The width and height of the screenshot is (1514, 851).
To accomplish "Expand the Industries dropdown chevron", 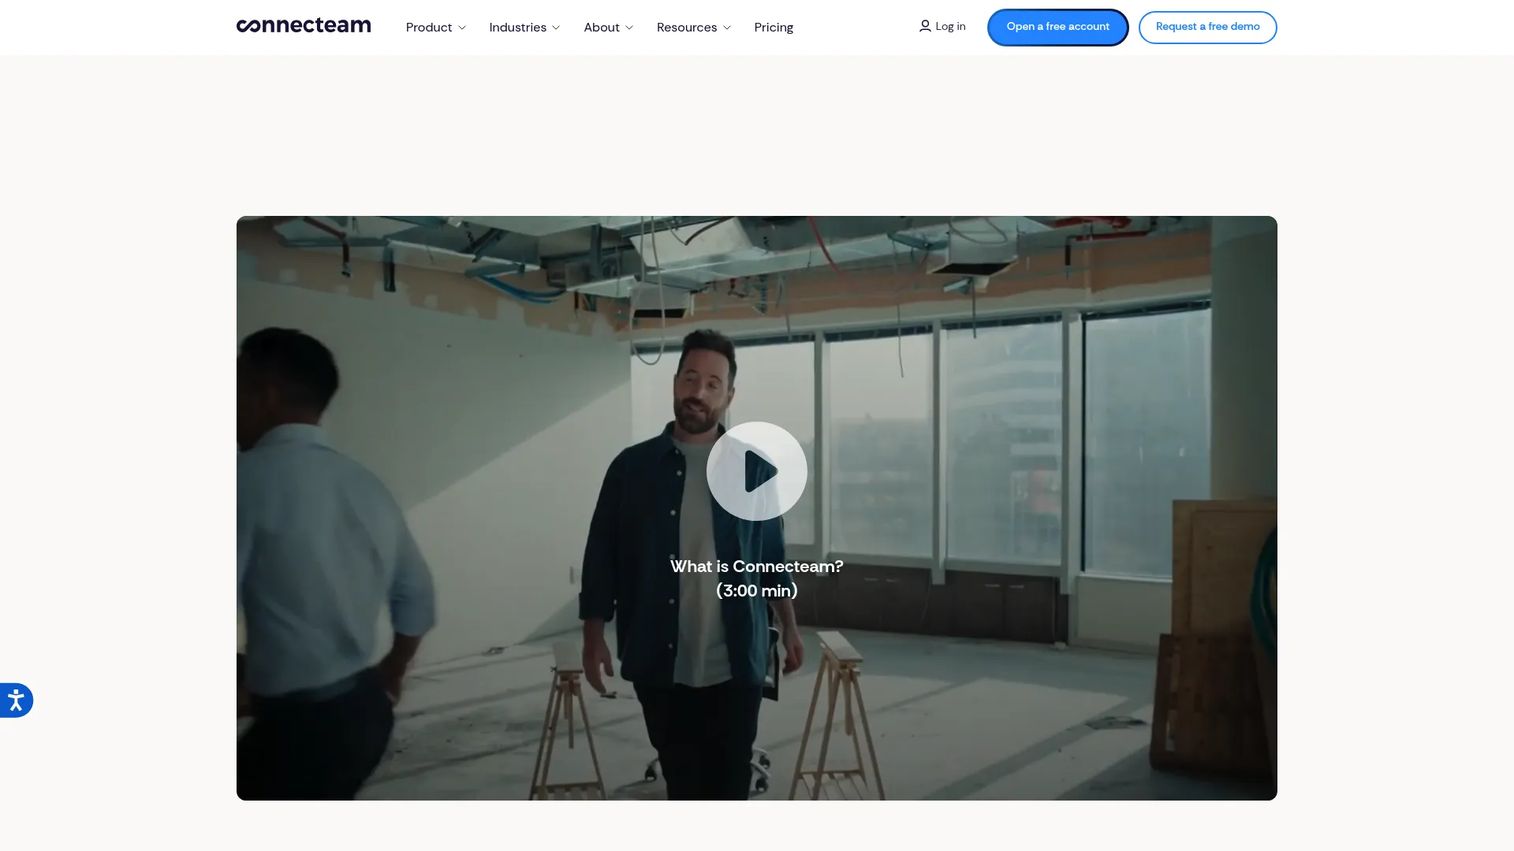I will click(x=556, y=28).
